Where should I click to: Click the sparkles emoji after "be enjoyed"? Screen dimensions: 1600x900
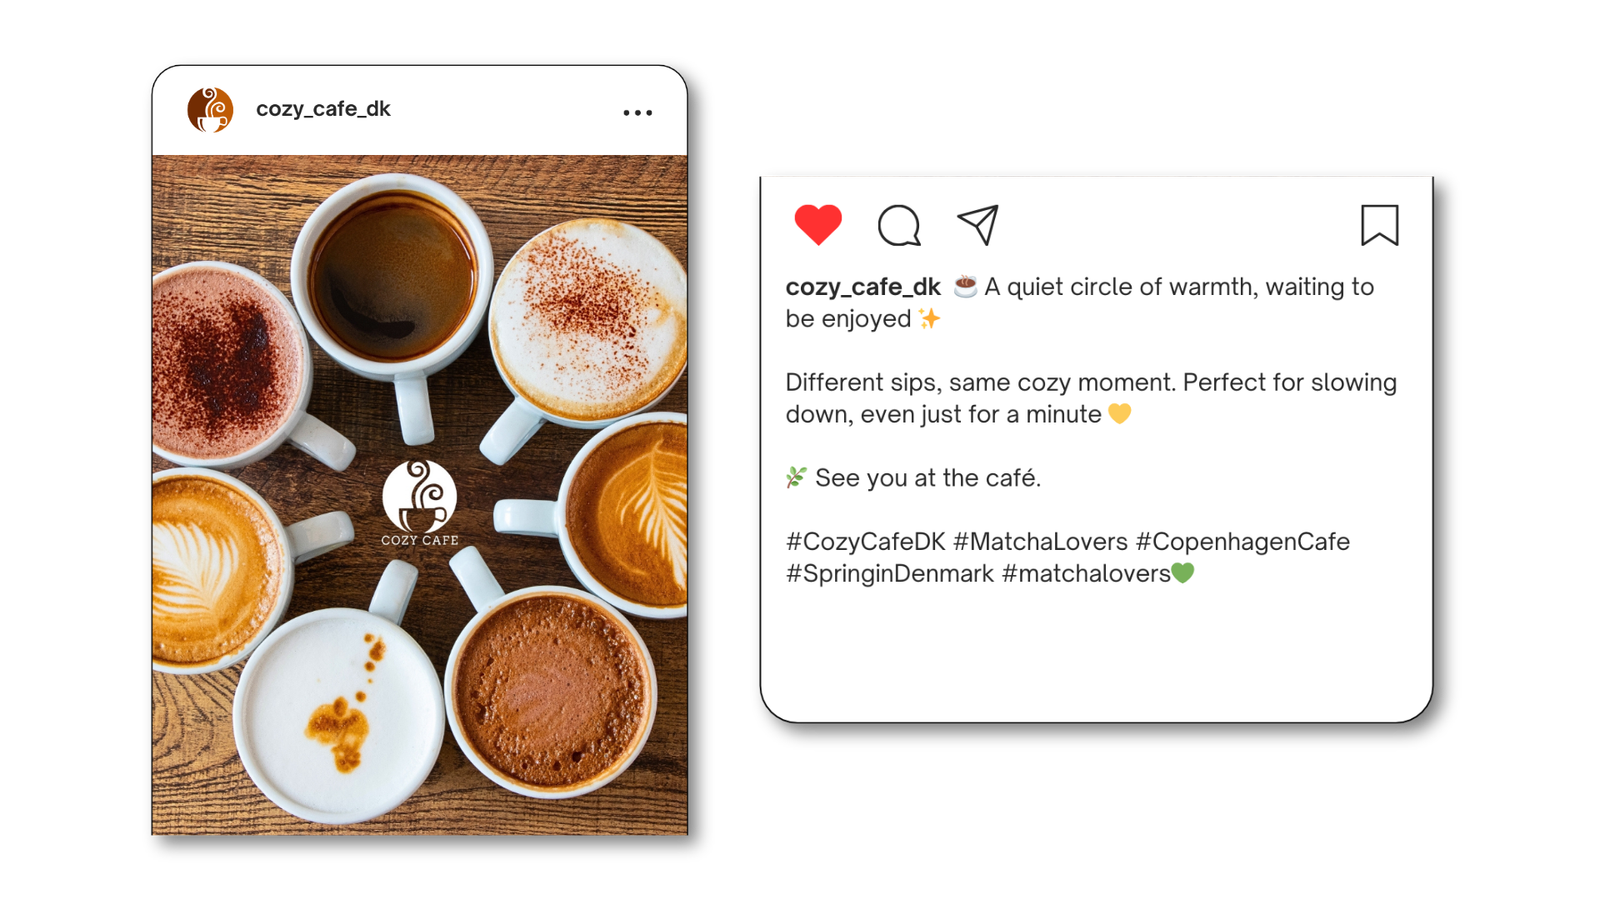(x=930, y=319)
